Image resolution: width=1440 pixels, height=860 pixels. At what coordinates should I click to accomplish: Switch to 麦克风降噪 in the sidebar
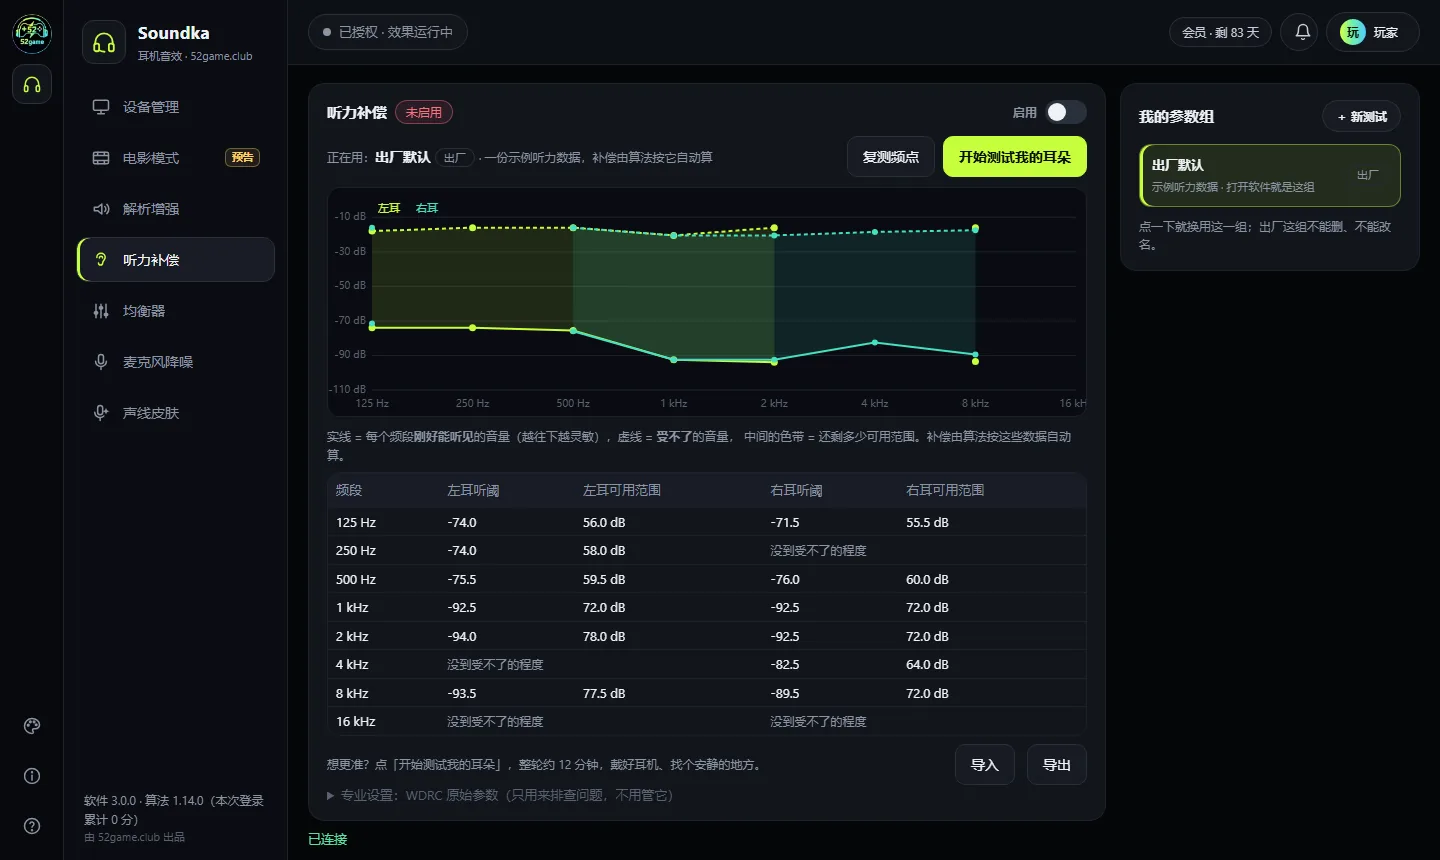pos(176,362)
